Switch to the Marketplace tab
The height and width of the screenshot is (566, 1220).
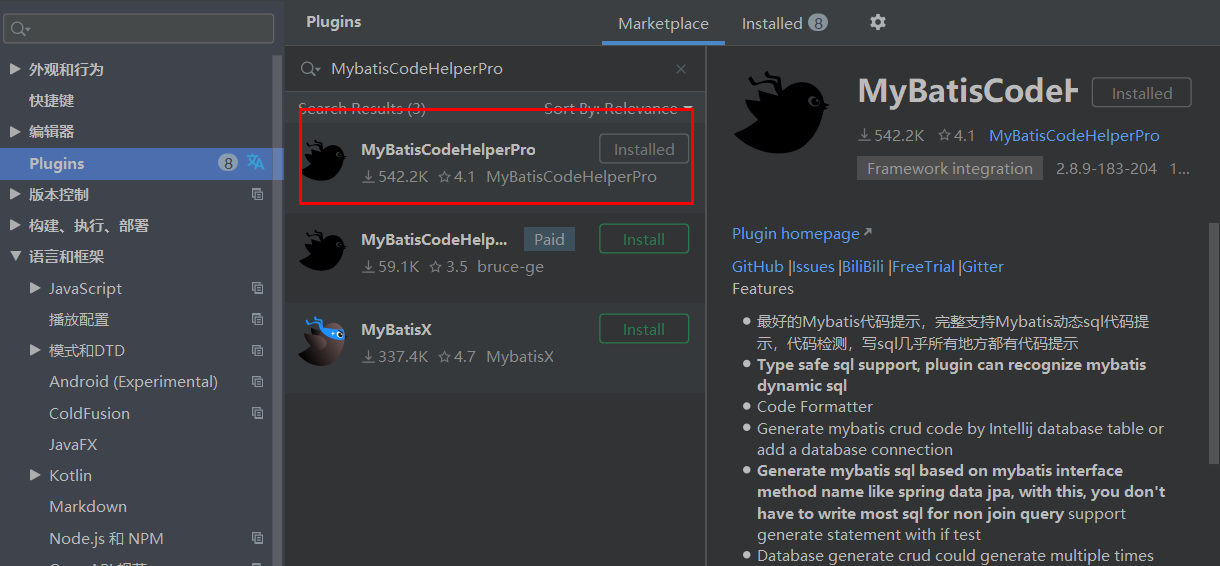[x=663, y=23]
